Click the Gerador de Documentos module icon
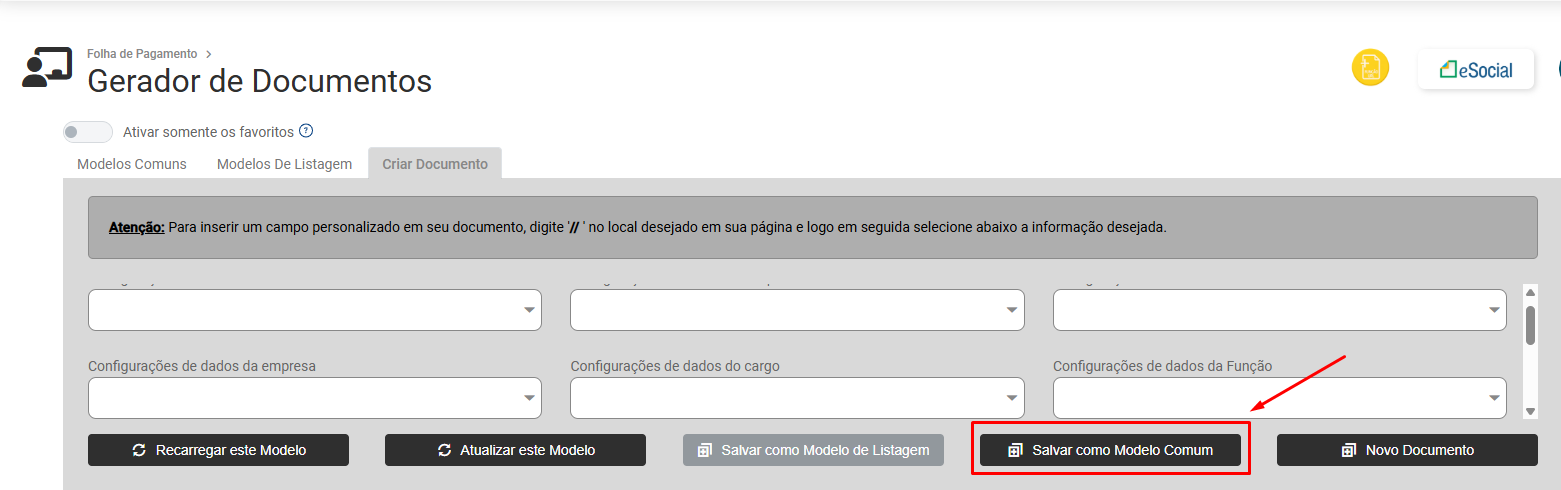 tap(47, 67)
